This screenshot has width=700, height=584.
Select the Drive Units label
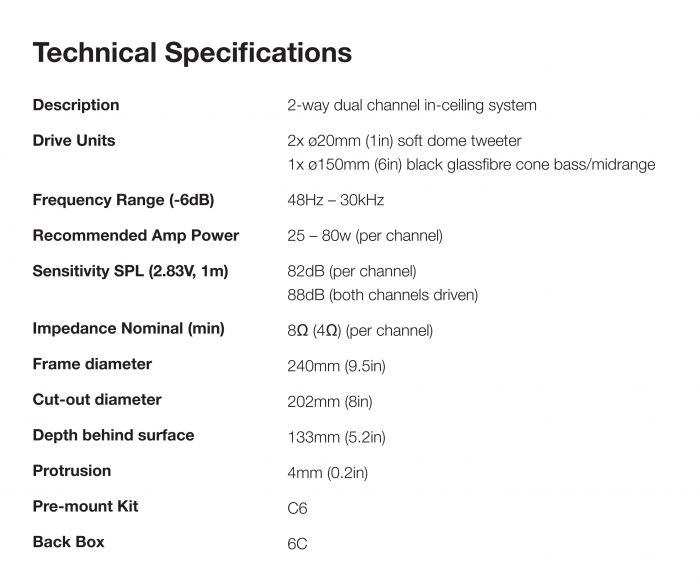tap(74, 140)
